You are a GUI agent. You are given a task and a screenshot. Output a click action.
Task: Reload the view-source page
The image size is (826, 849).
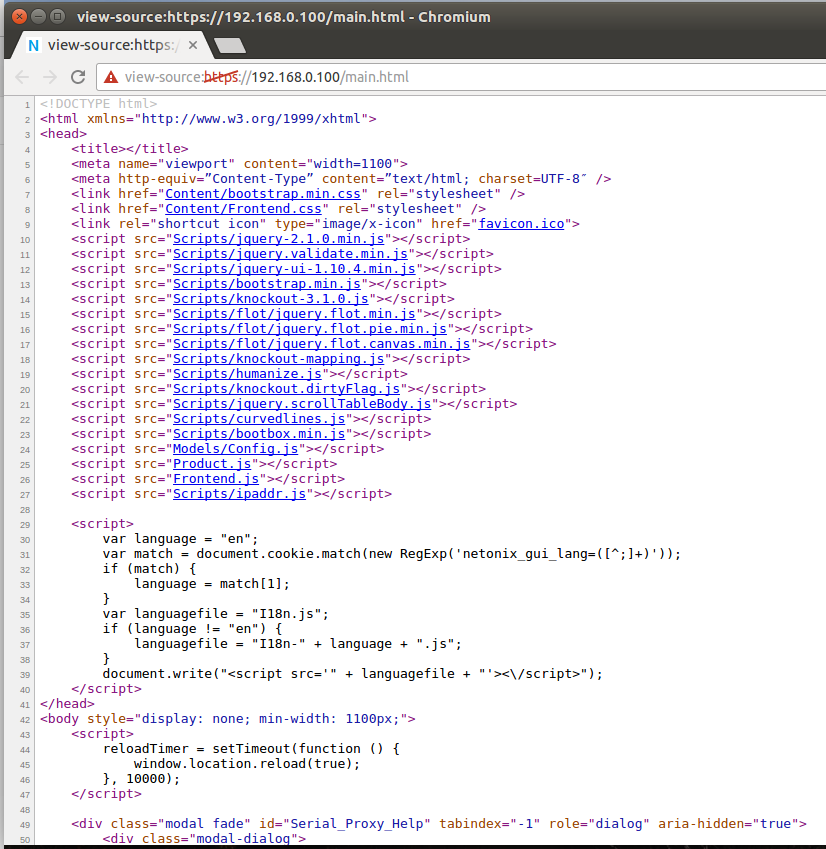(x=78, y=77)
